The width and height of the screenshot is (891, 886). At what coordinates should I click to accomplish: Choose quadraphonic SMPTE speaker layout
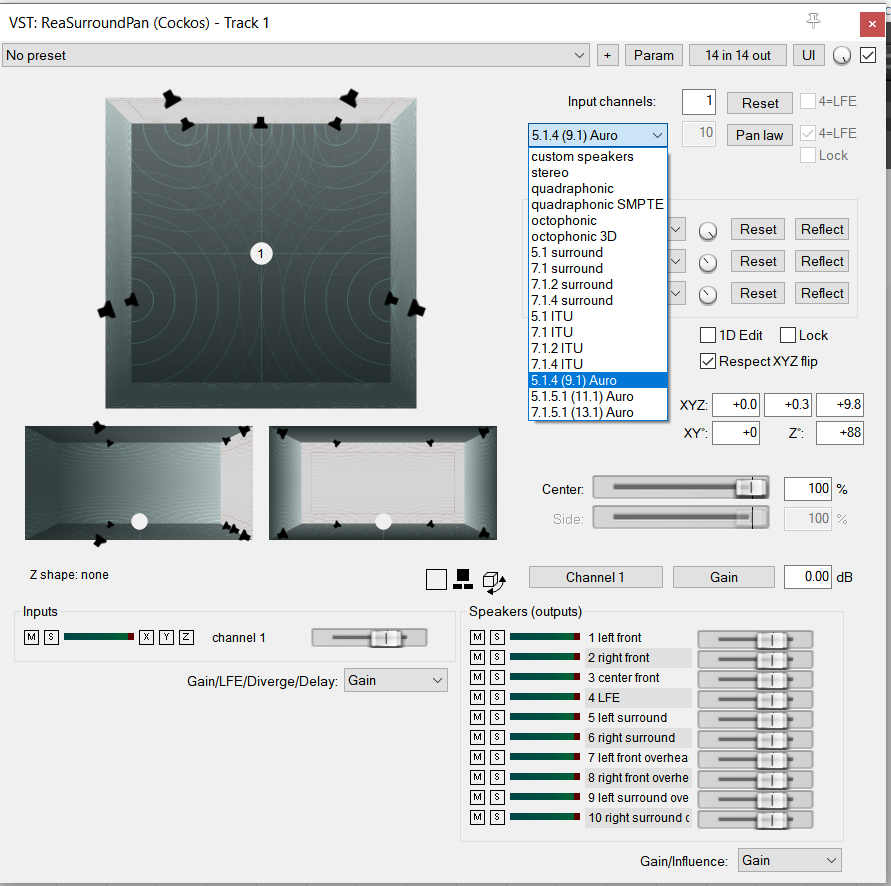[x=597, y=204]
